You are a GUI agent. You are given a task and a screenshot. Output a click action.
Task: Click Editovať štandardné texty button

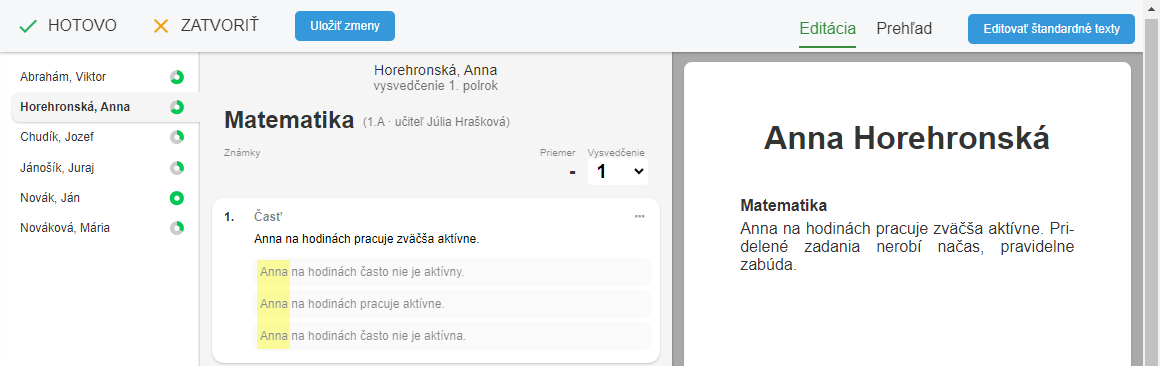click(x=1051, y=30)
